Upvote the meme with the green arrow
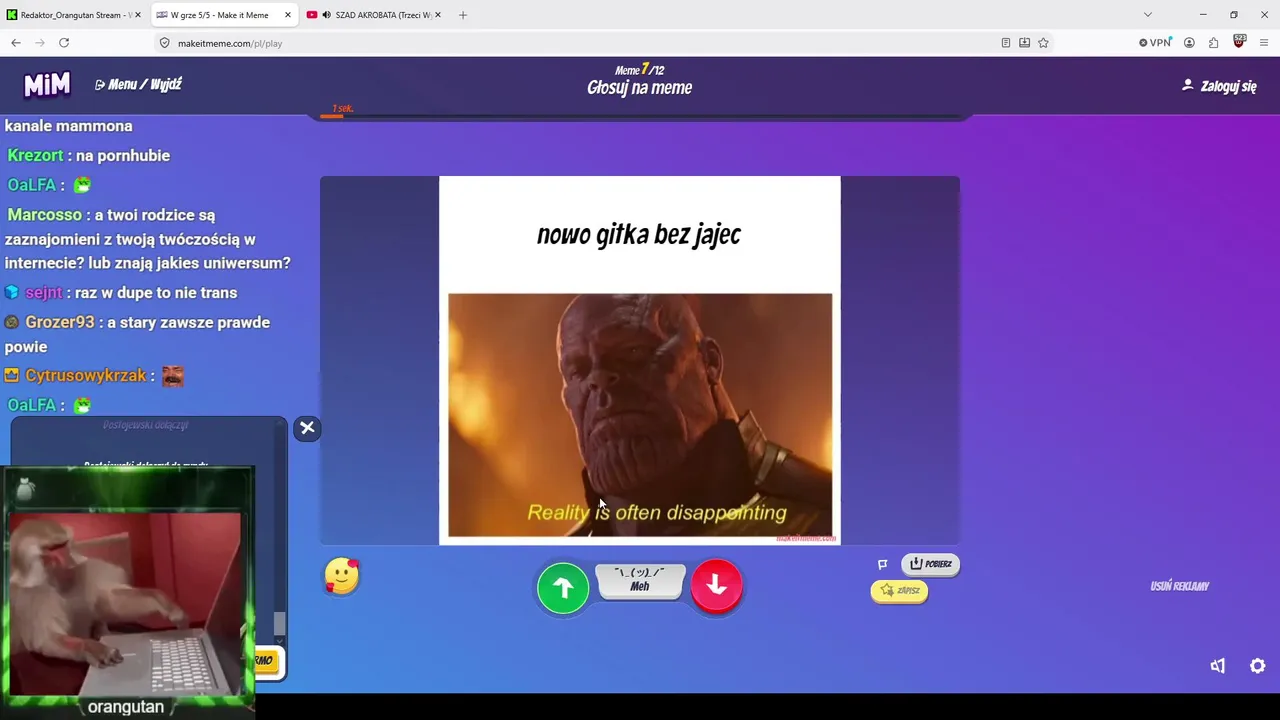 563,587
